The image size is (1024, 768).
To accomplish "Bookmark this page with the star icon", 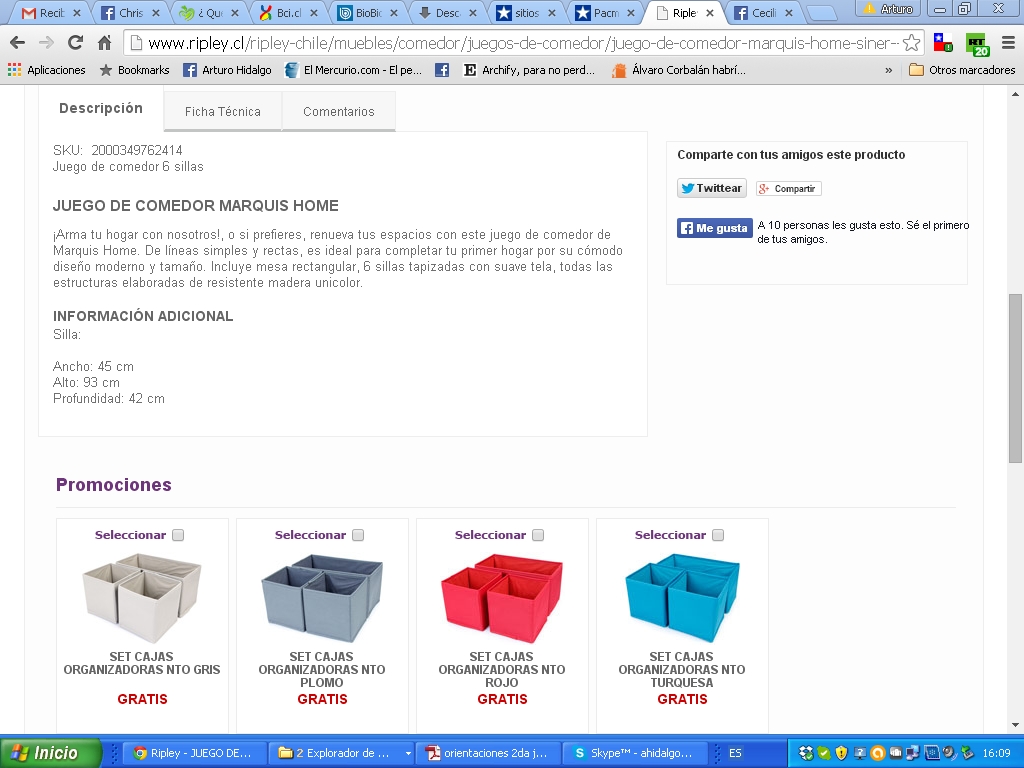I will coord(912,43).
